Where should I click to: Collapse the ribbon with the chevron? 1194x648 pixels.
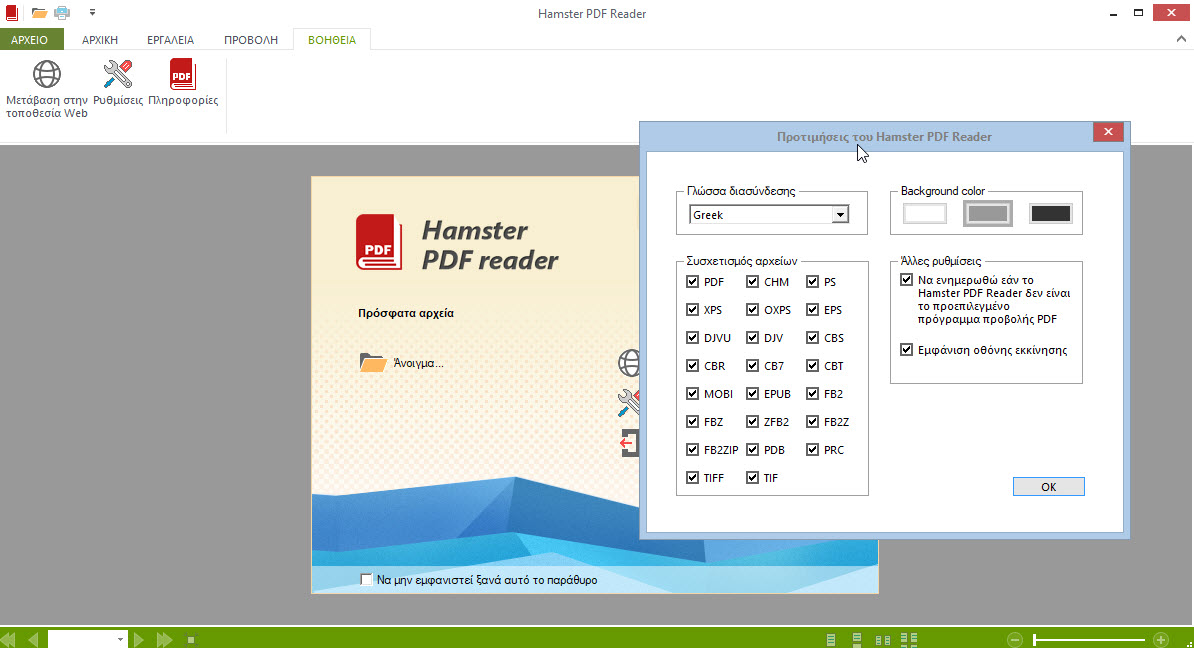tap(1181, 39)
